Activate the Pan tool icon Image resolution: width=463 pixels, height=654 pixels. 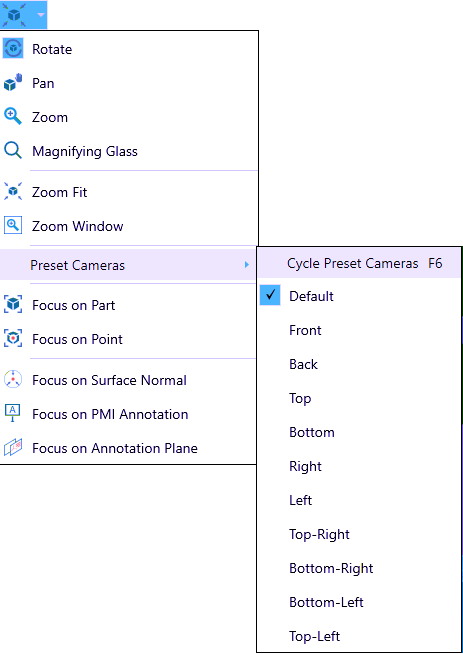click(13, 83)
